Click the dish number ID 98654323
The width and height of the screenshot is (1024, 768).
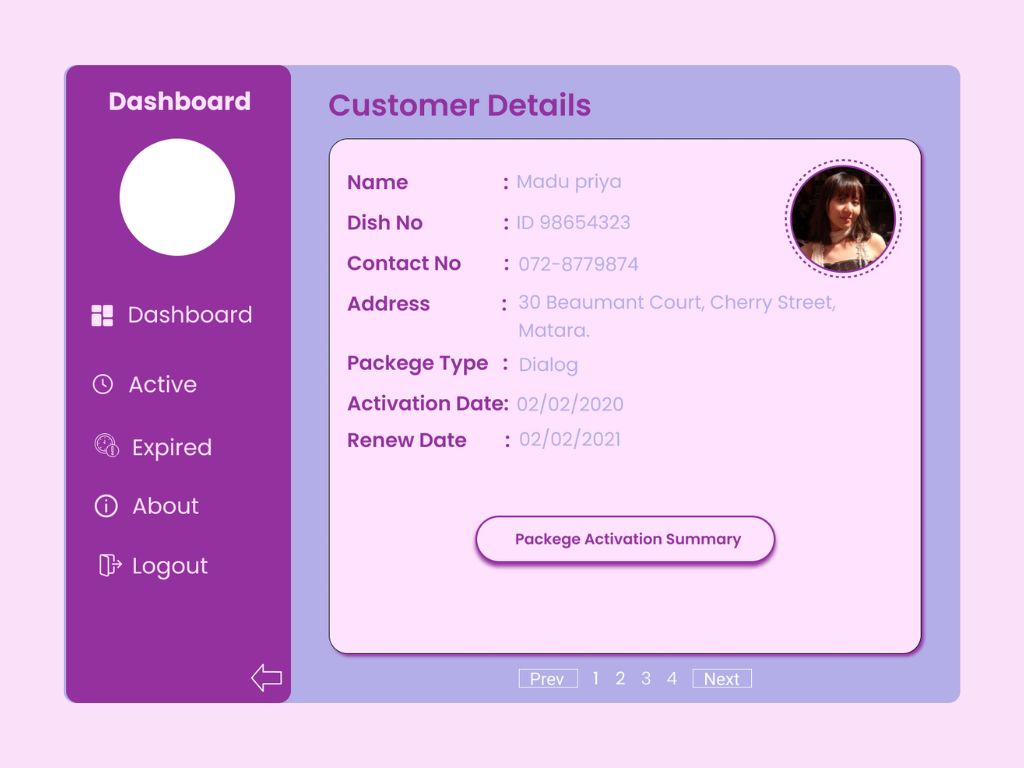click(573, 223)
